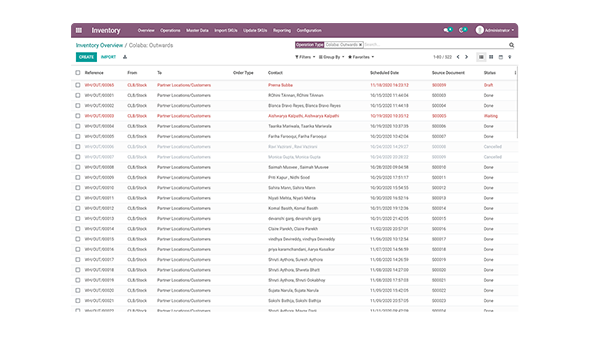This screenshot has width=590, height=360.
Task: Switch to kanban view icon
Action: tap(491, 57)
